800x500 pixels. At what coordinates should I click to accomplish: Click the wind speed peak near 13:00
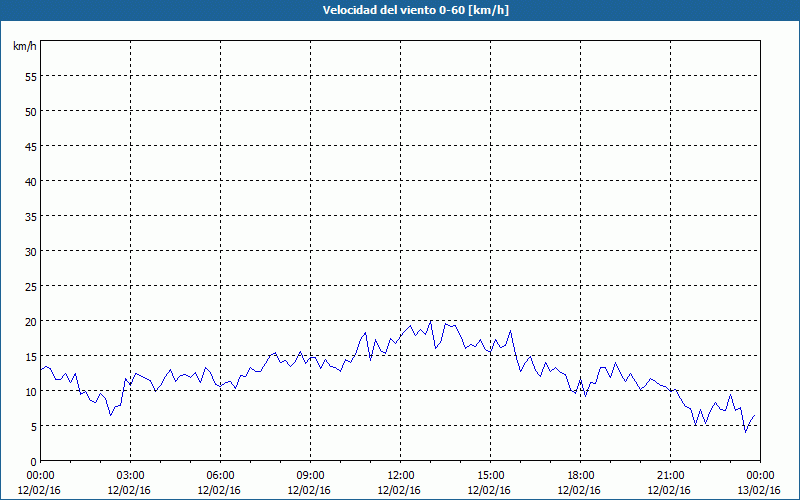pos(431,321)
